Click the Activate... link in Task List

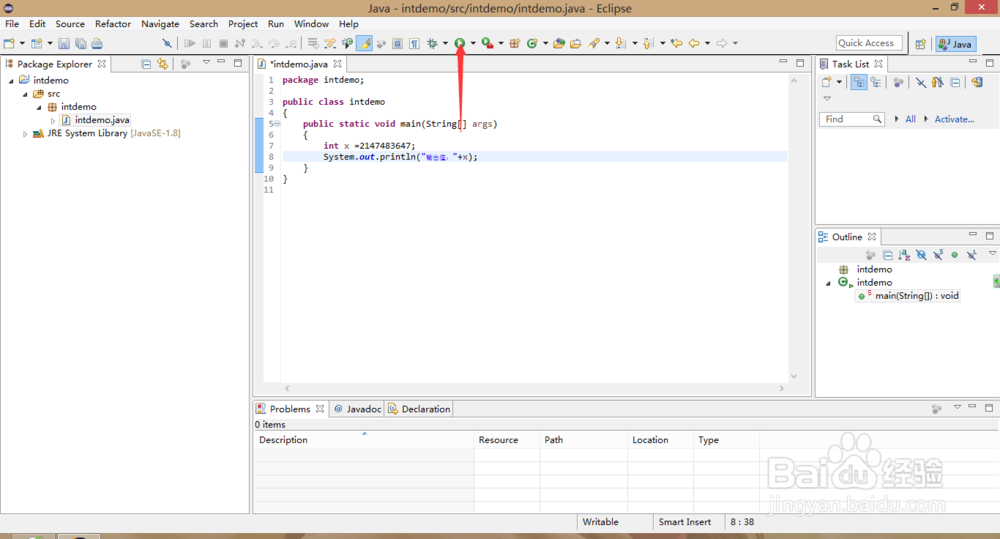(954, 119)
